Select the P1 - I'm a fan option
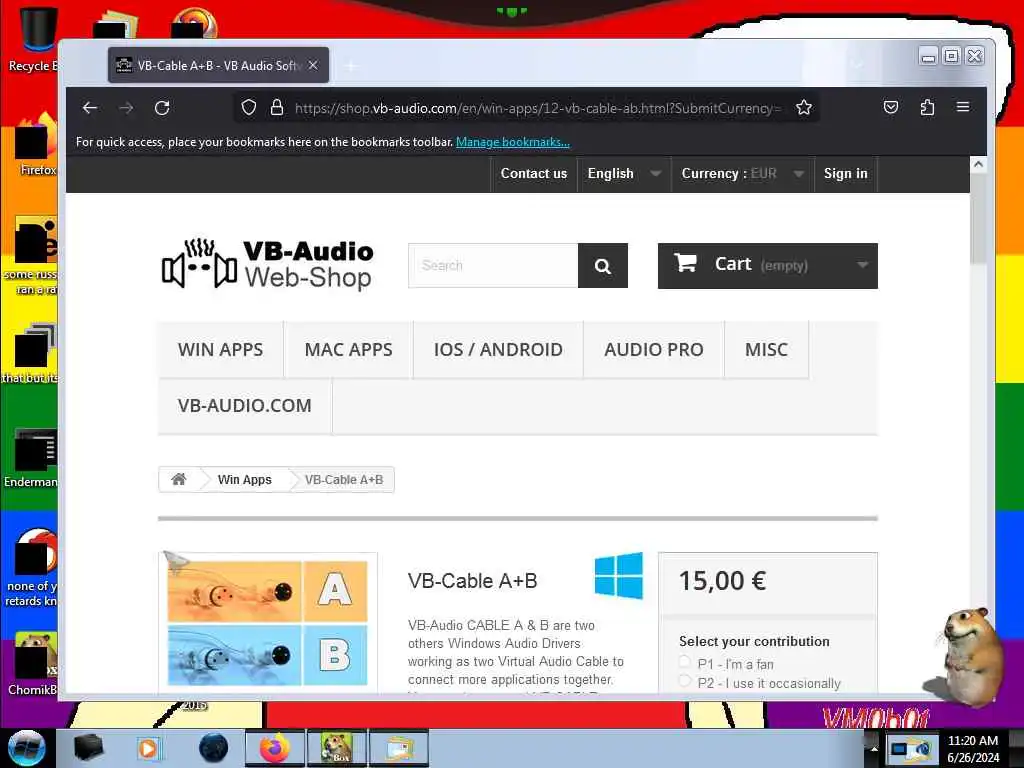Screen dimensions: 1024x768 (x=684, y=662)
